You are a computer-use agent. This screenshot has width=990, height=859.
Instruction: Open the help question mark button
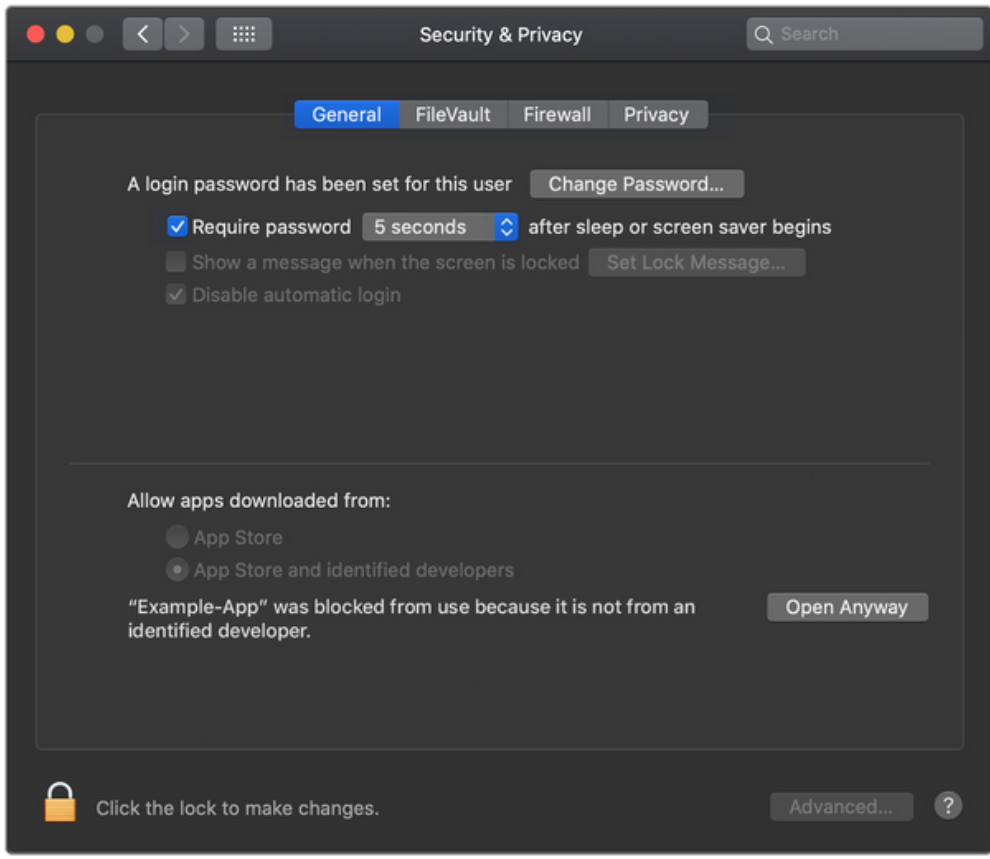coord(948,806)
